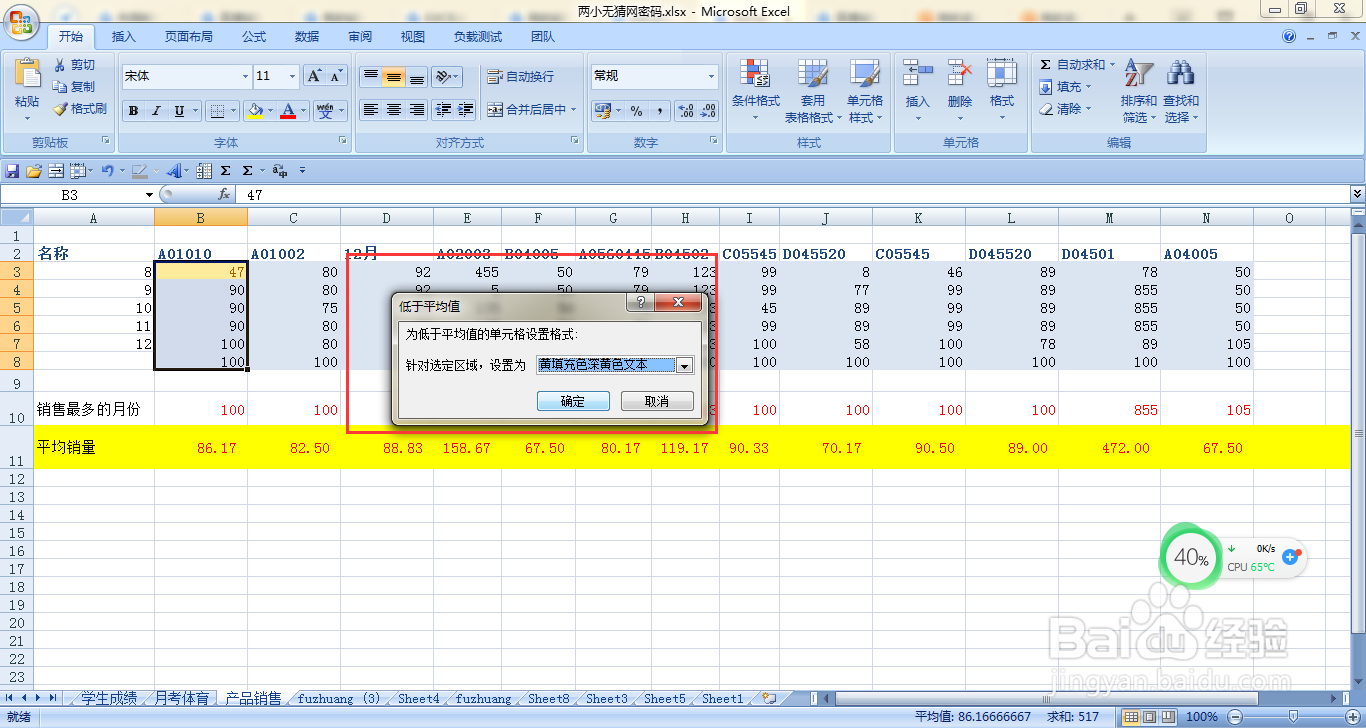Click the dialog's help question-mark button
This screenshot has height=728, width=1366.
(x=640, y=303)
